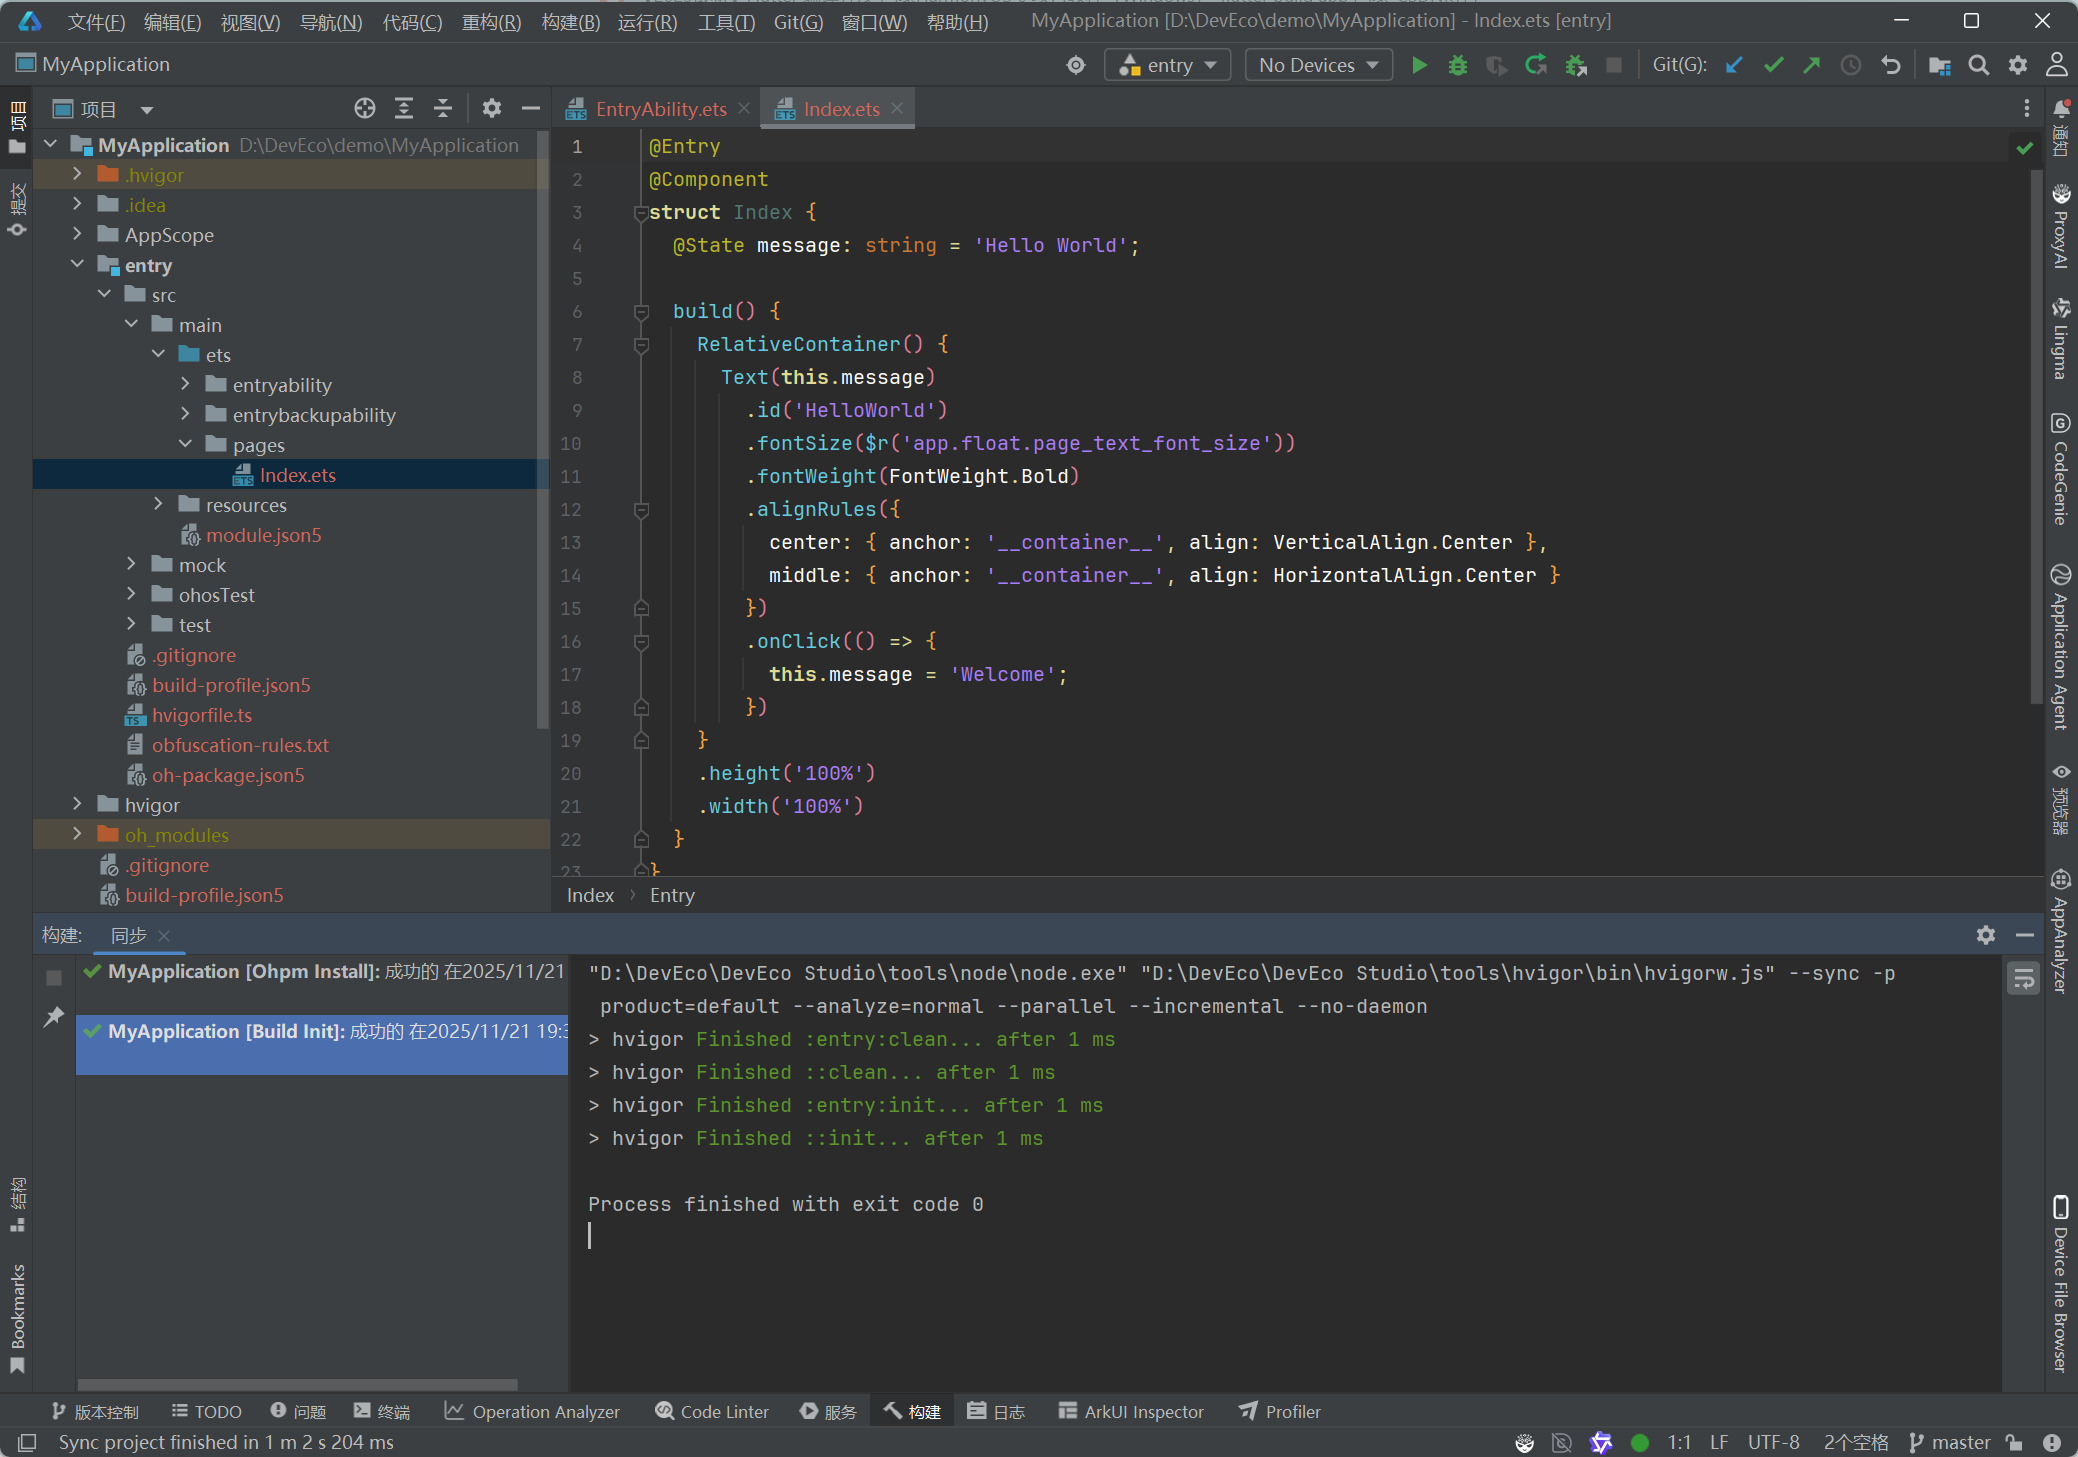Run the app with green play button
The width and height of the screenshot is (2078, 1457).
(x=1419, y=65)
